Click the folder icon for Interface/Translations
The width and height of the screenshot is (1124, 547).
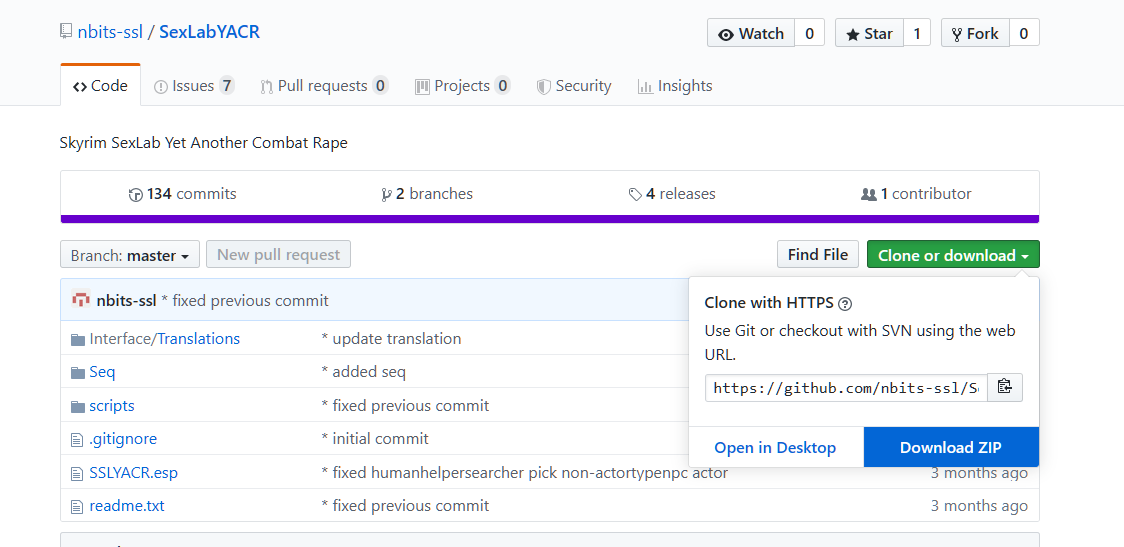(x=78, y=339)
